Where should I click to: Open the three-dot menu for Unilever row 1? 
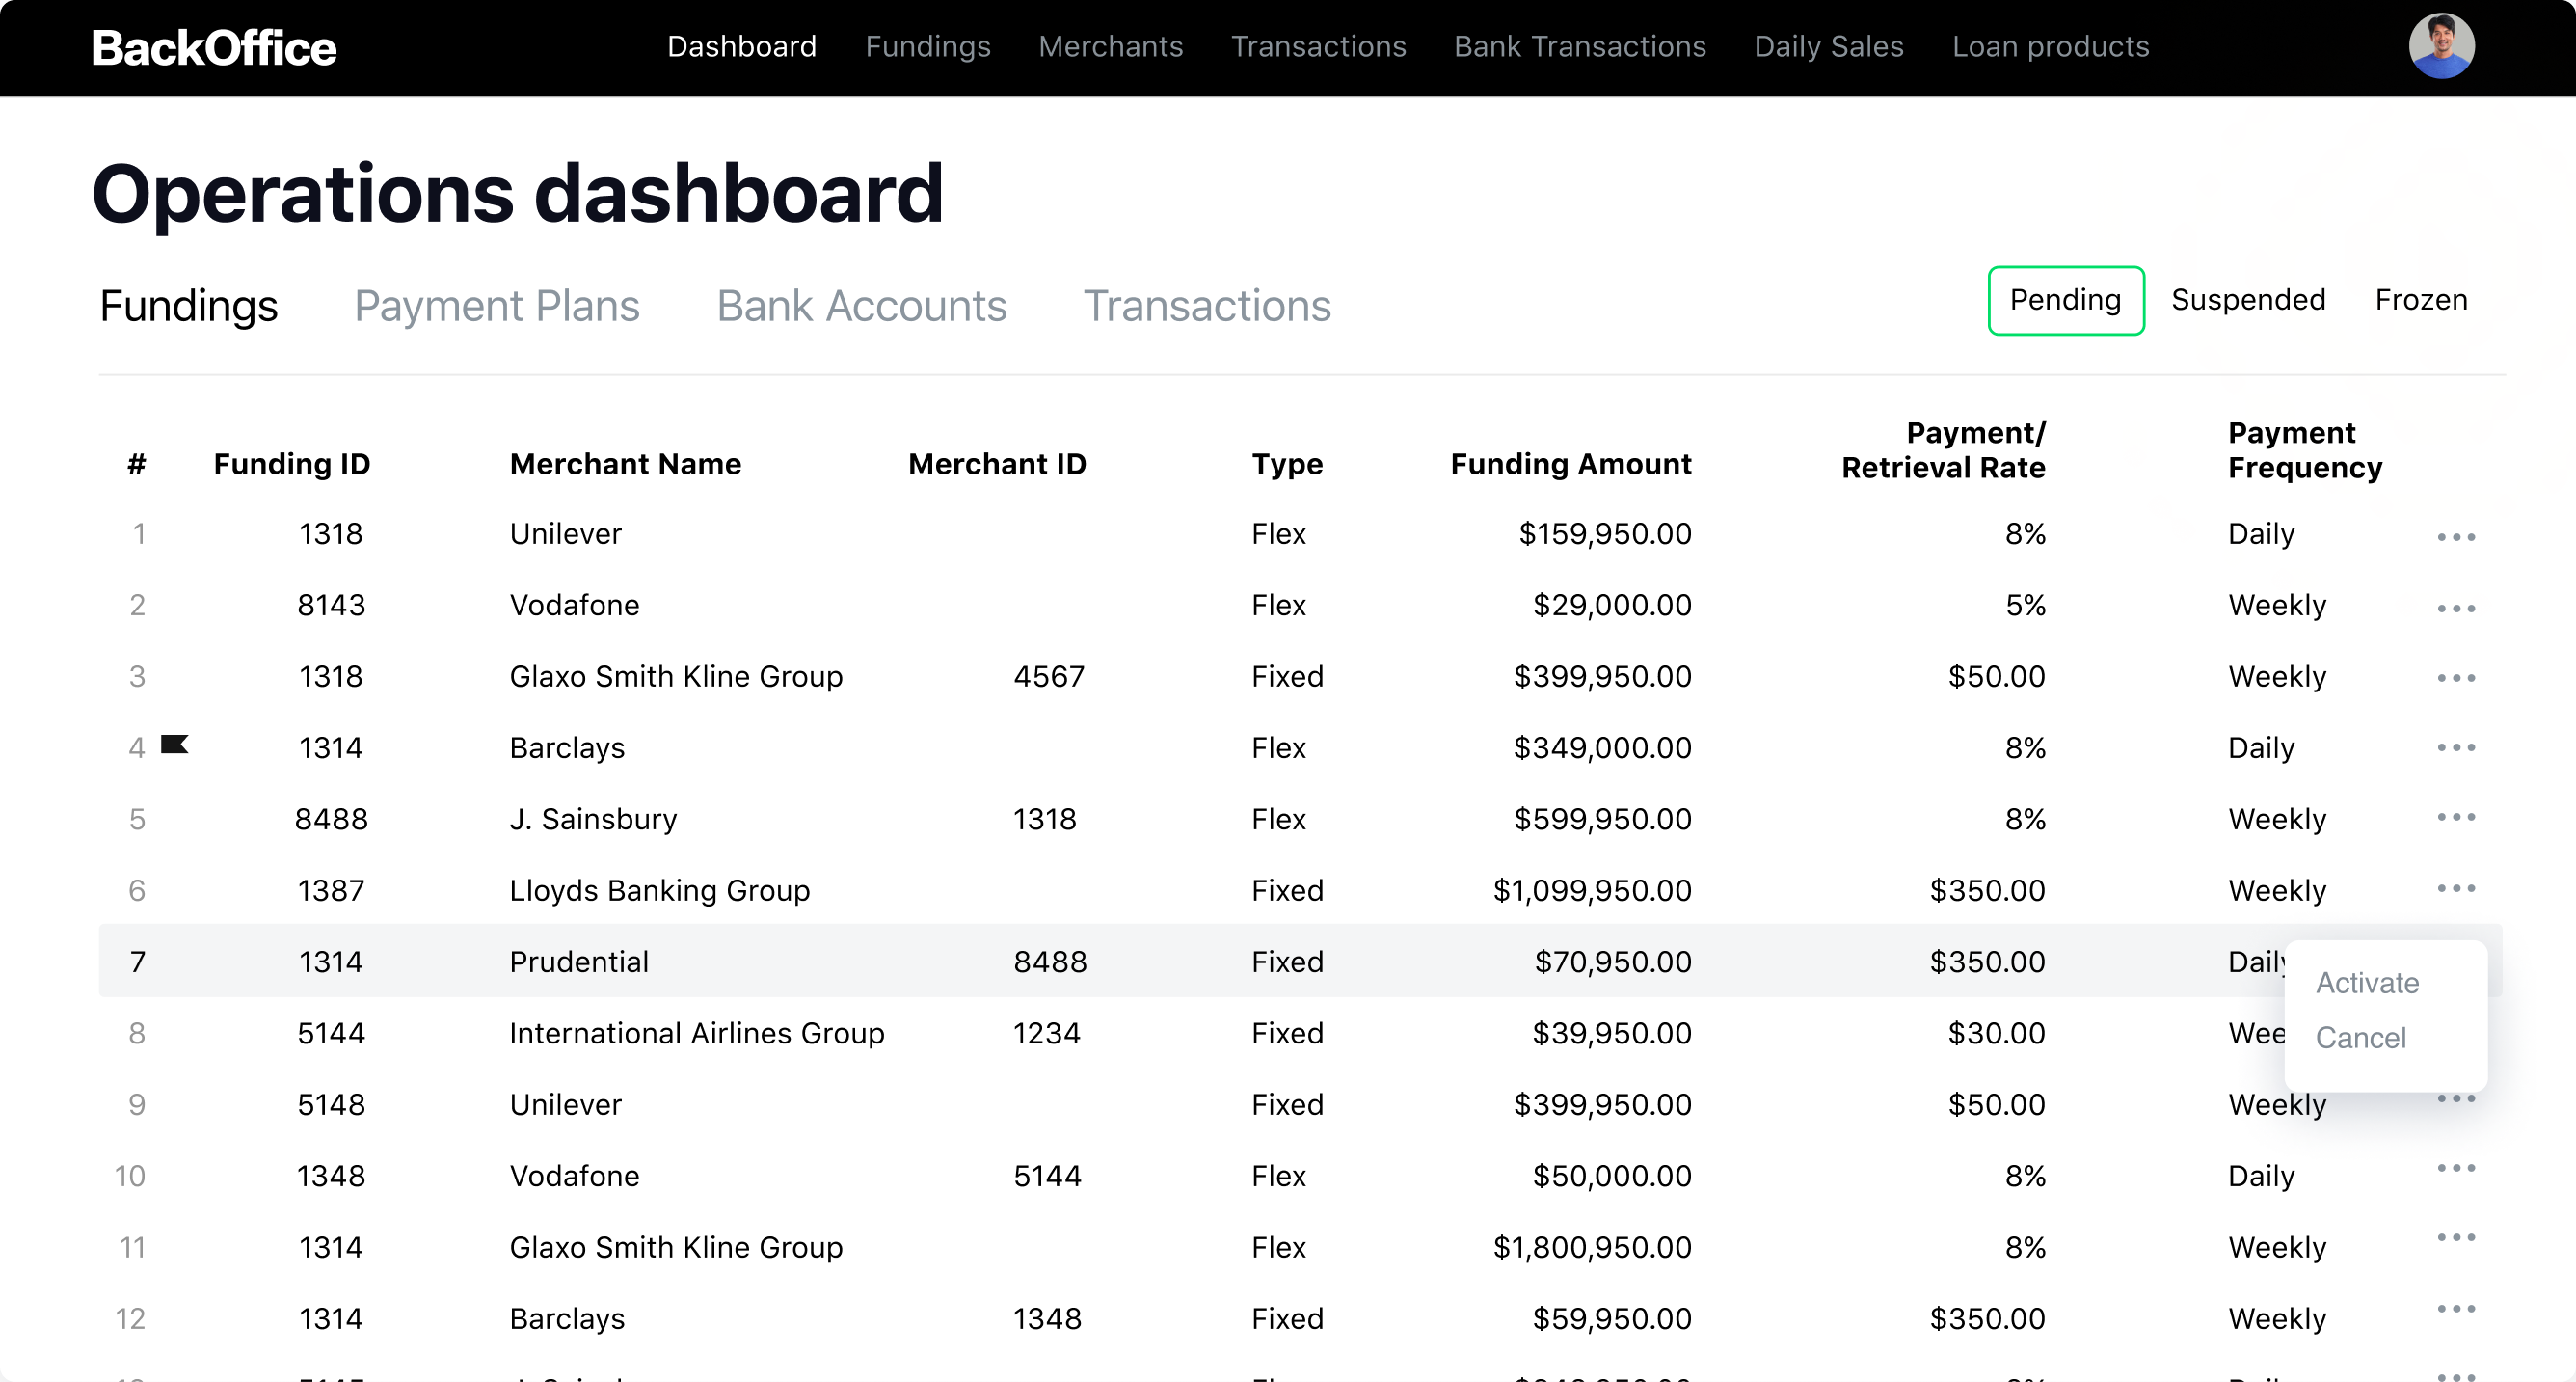[x=2456, y=537]
